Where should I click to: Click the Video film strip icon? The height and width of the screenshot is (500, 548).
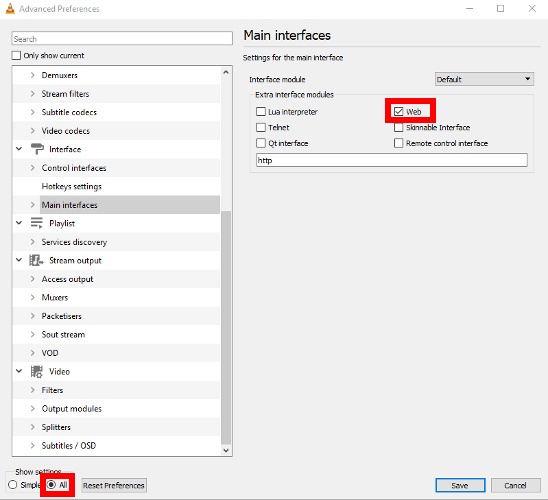(36, 371)
